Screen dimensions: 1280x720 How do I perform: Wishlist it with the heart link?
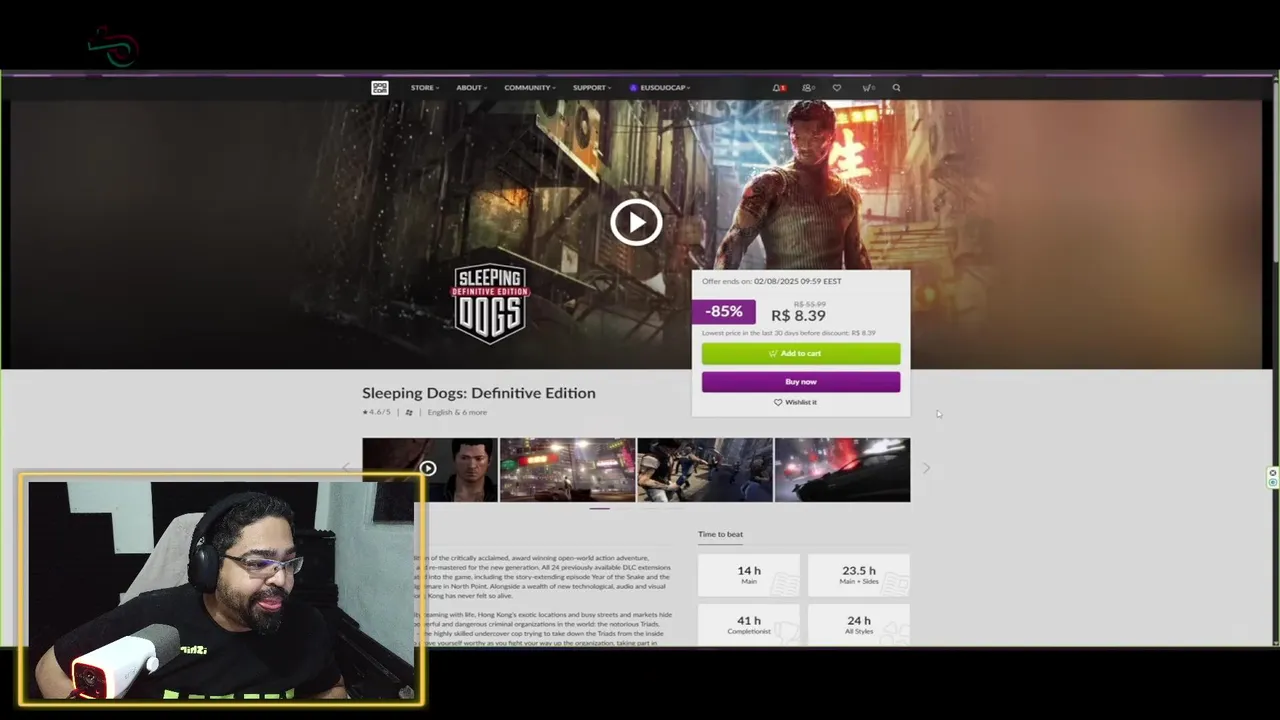point(795,402)
